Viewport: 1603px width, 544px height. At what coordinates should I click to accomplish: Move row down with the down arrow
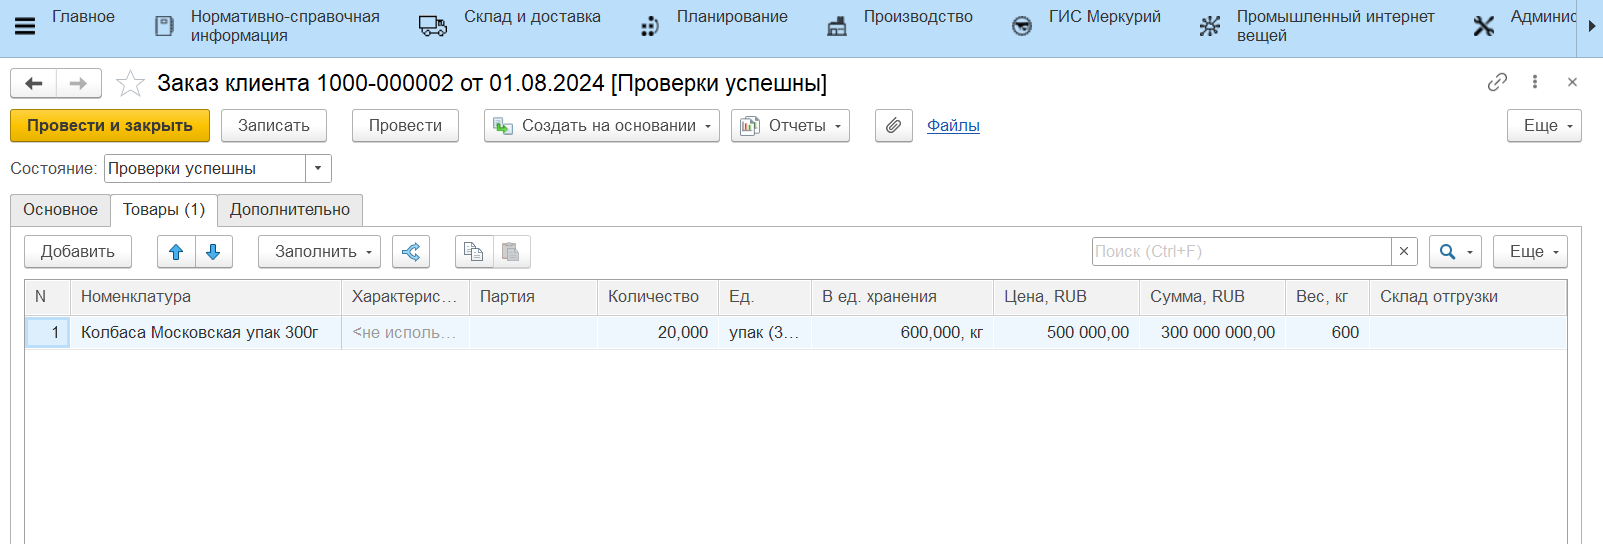[213, 252]
